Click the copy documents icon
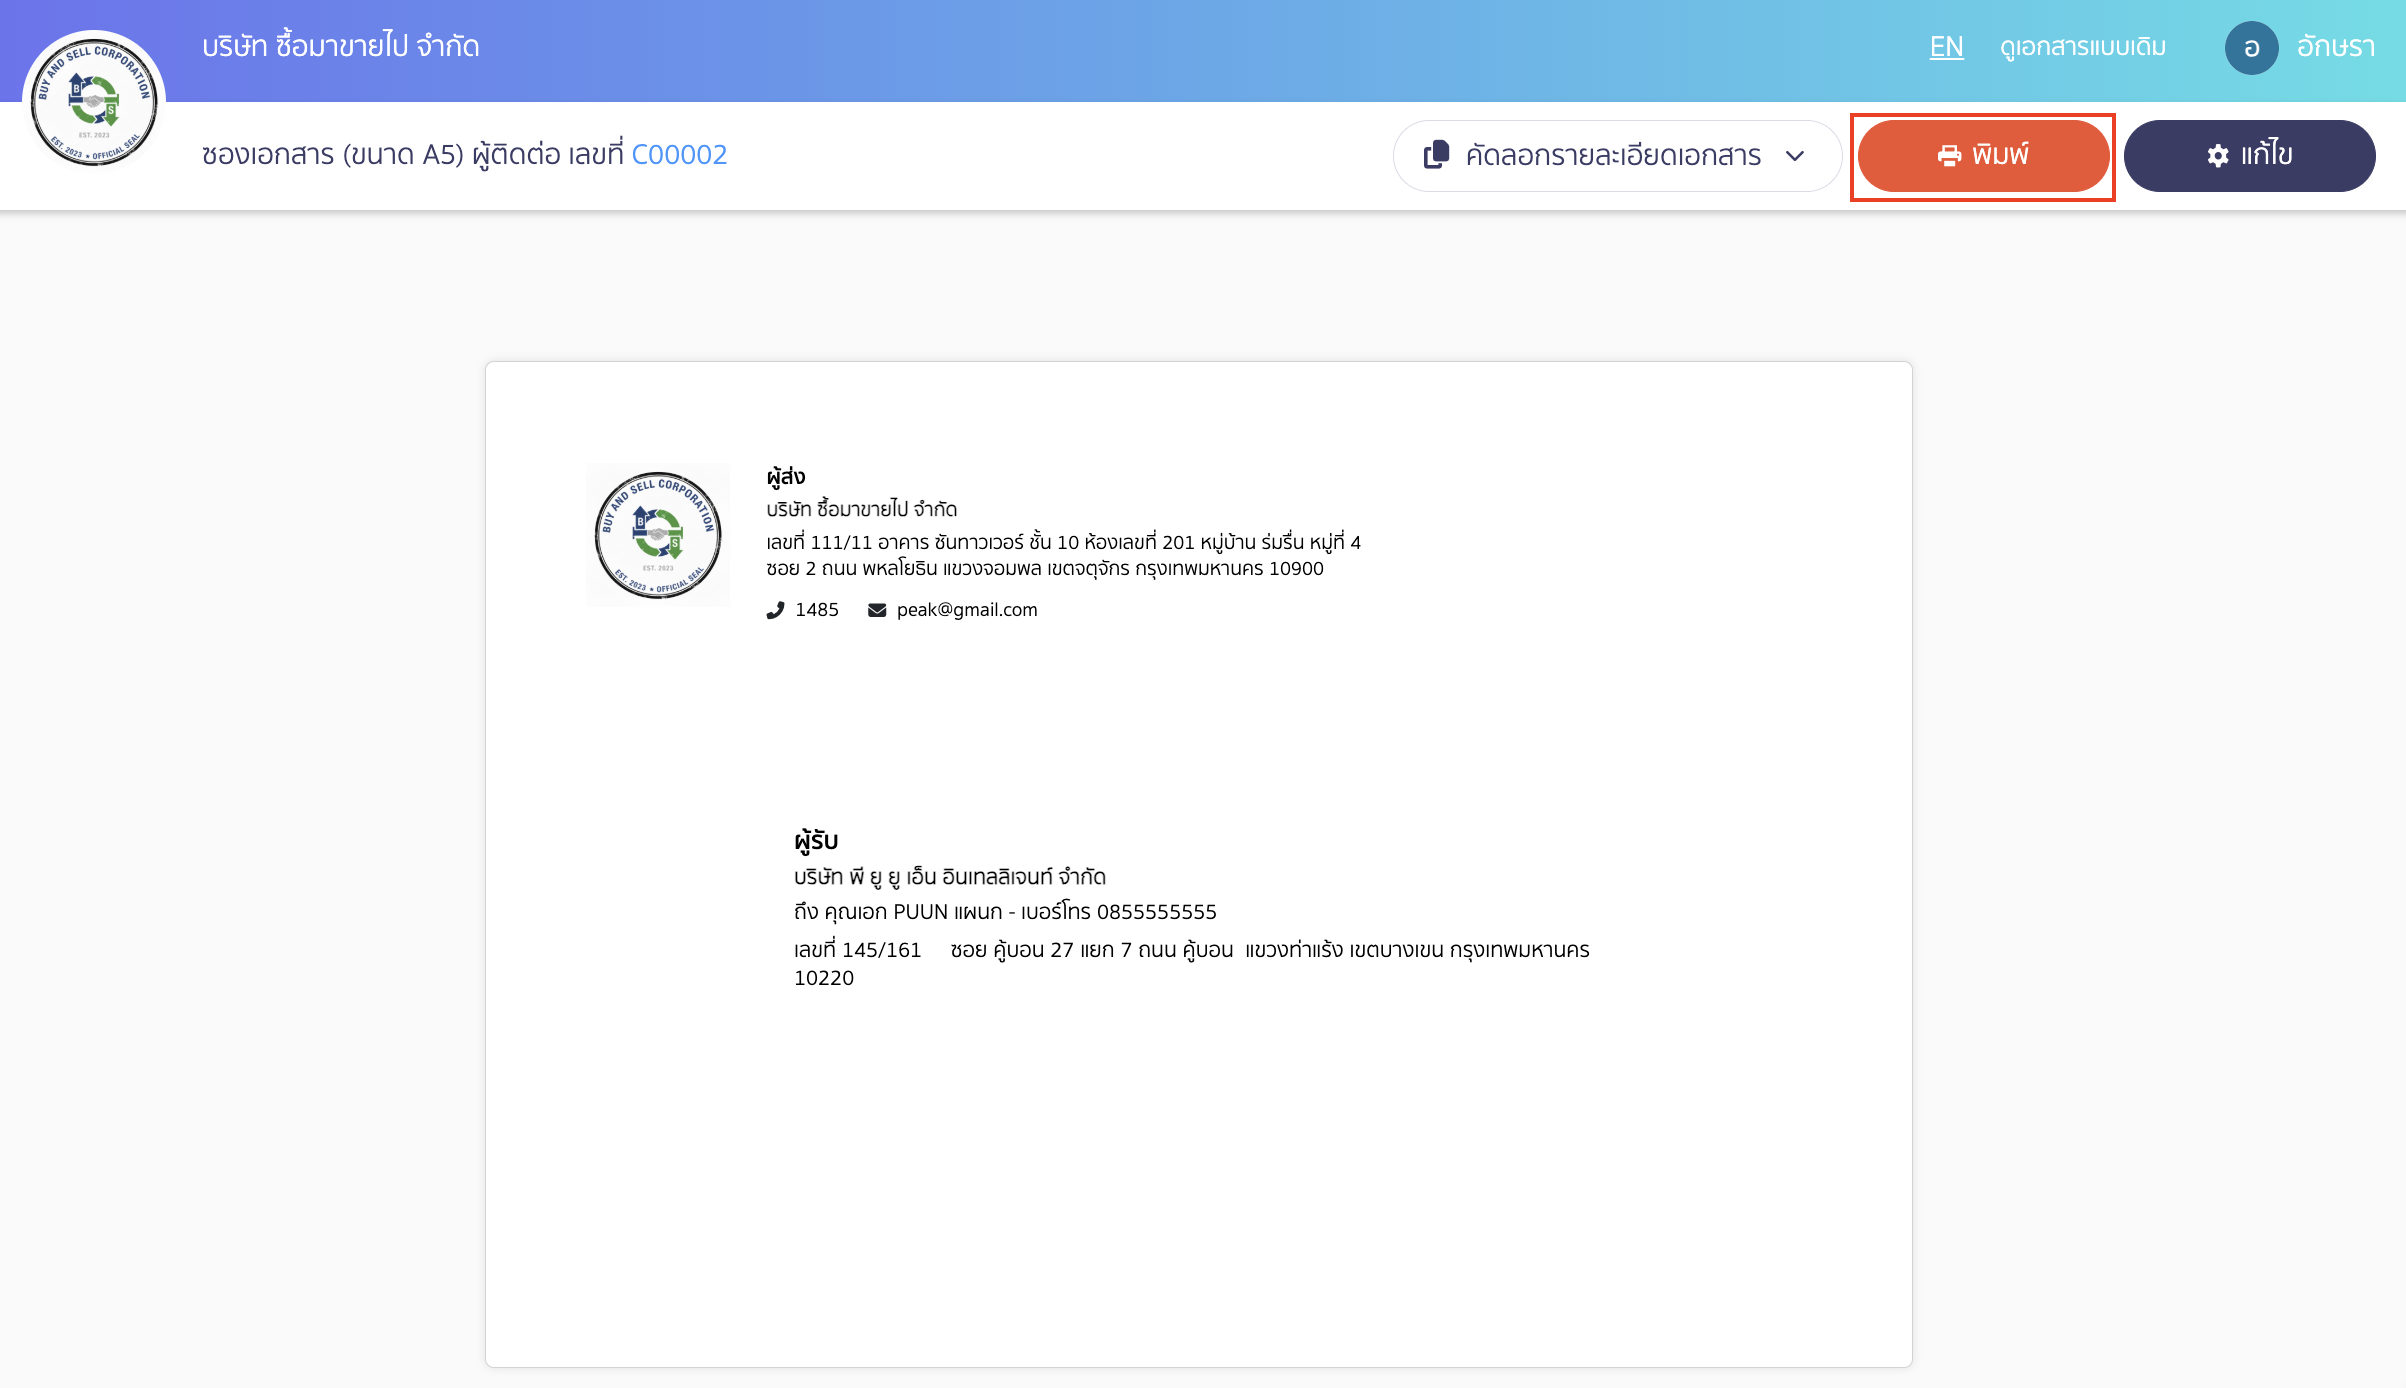2406x1388 pixels. (x=1436, y=155)
